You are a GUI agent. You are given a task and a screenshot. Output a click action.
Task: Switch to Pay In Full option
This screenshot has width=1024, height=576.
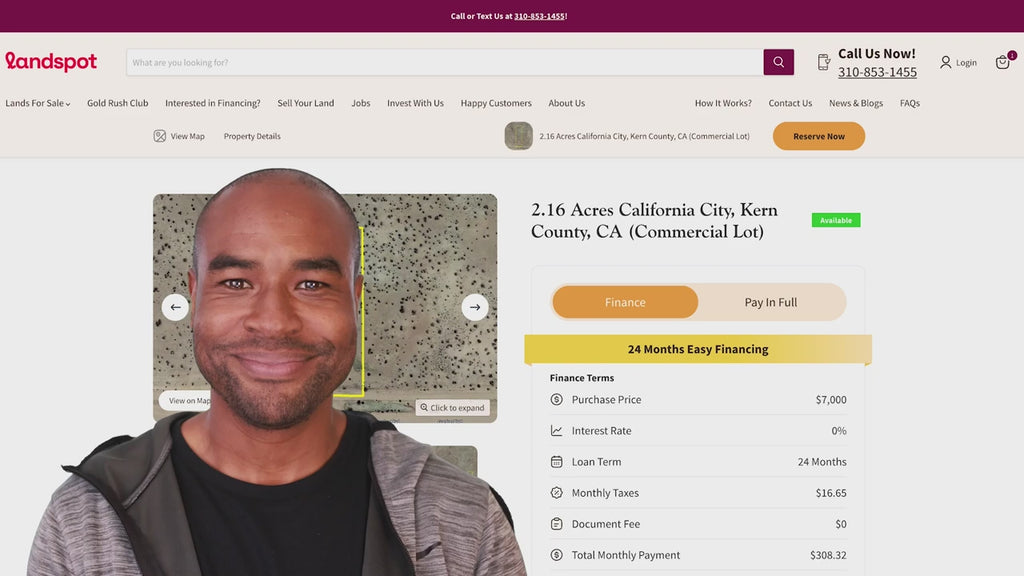click(x=771, y=302)
